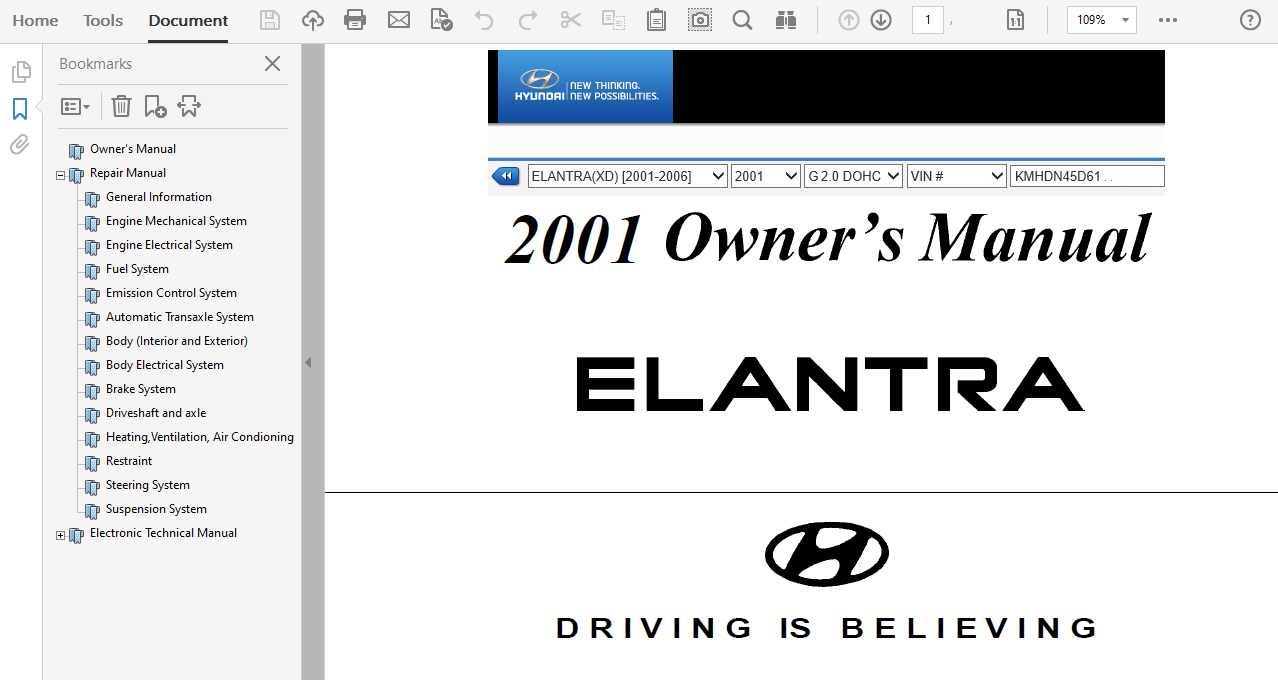Image resolution: width=1278 pixels, height=680 pixels.
Task: Delete selected bookmark with trash icon
Action: pos(121,106)
